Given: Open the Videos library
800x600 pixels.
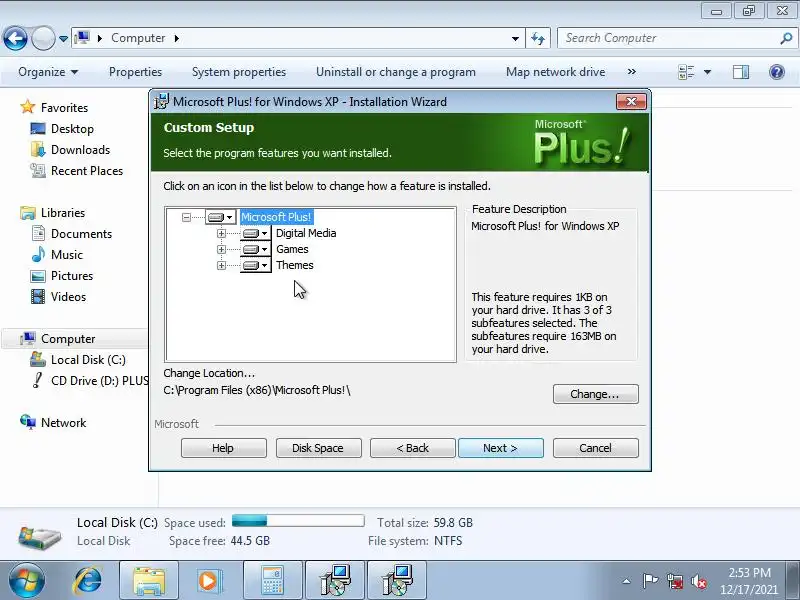Looking at the screenshot, I should pyautogui.click(x=68, y=296).
